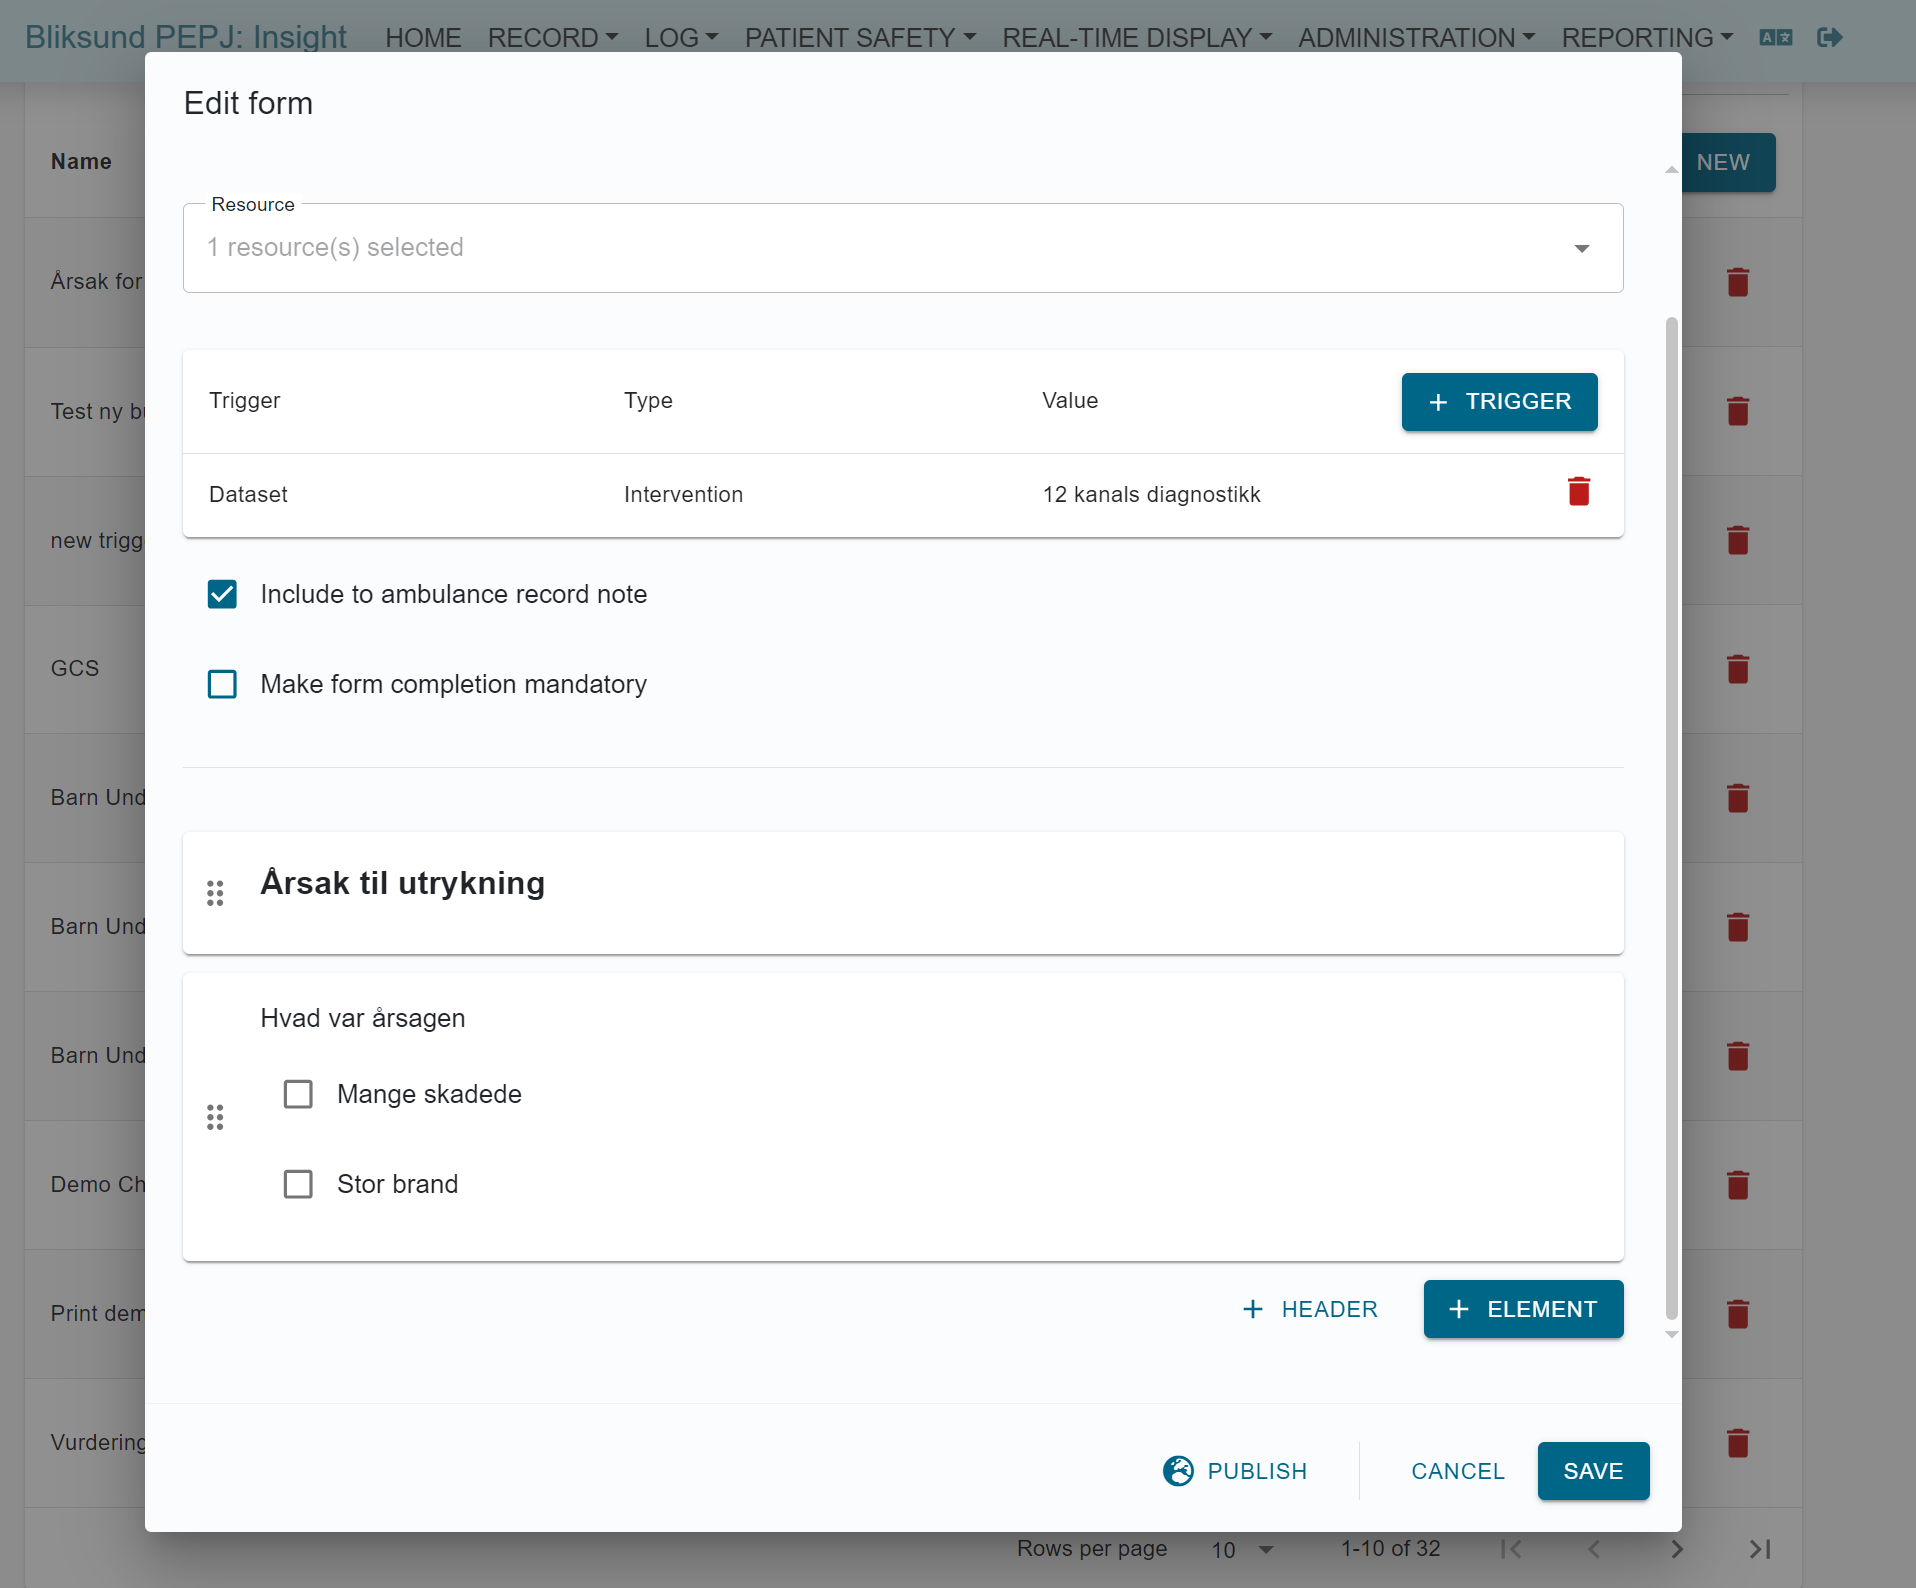Grab the drag handle for Årsak til utrykning header
This screenshot has height=1588, width=1916.
pos(215,893)
